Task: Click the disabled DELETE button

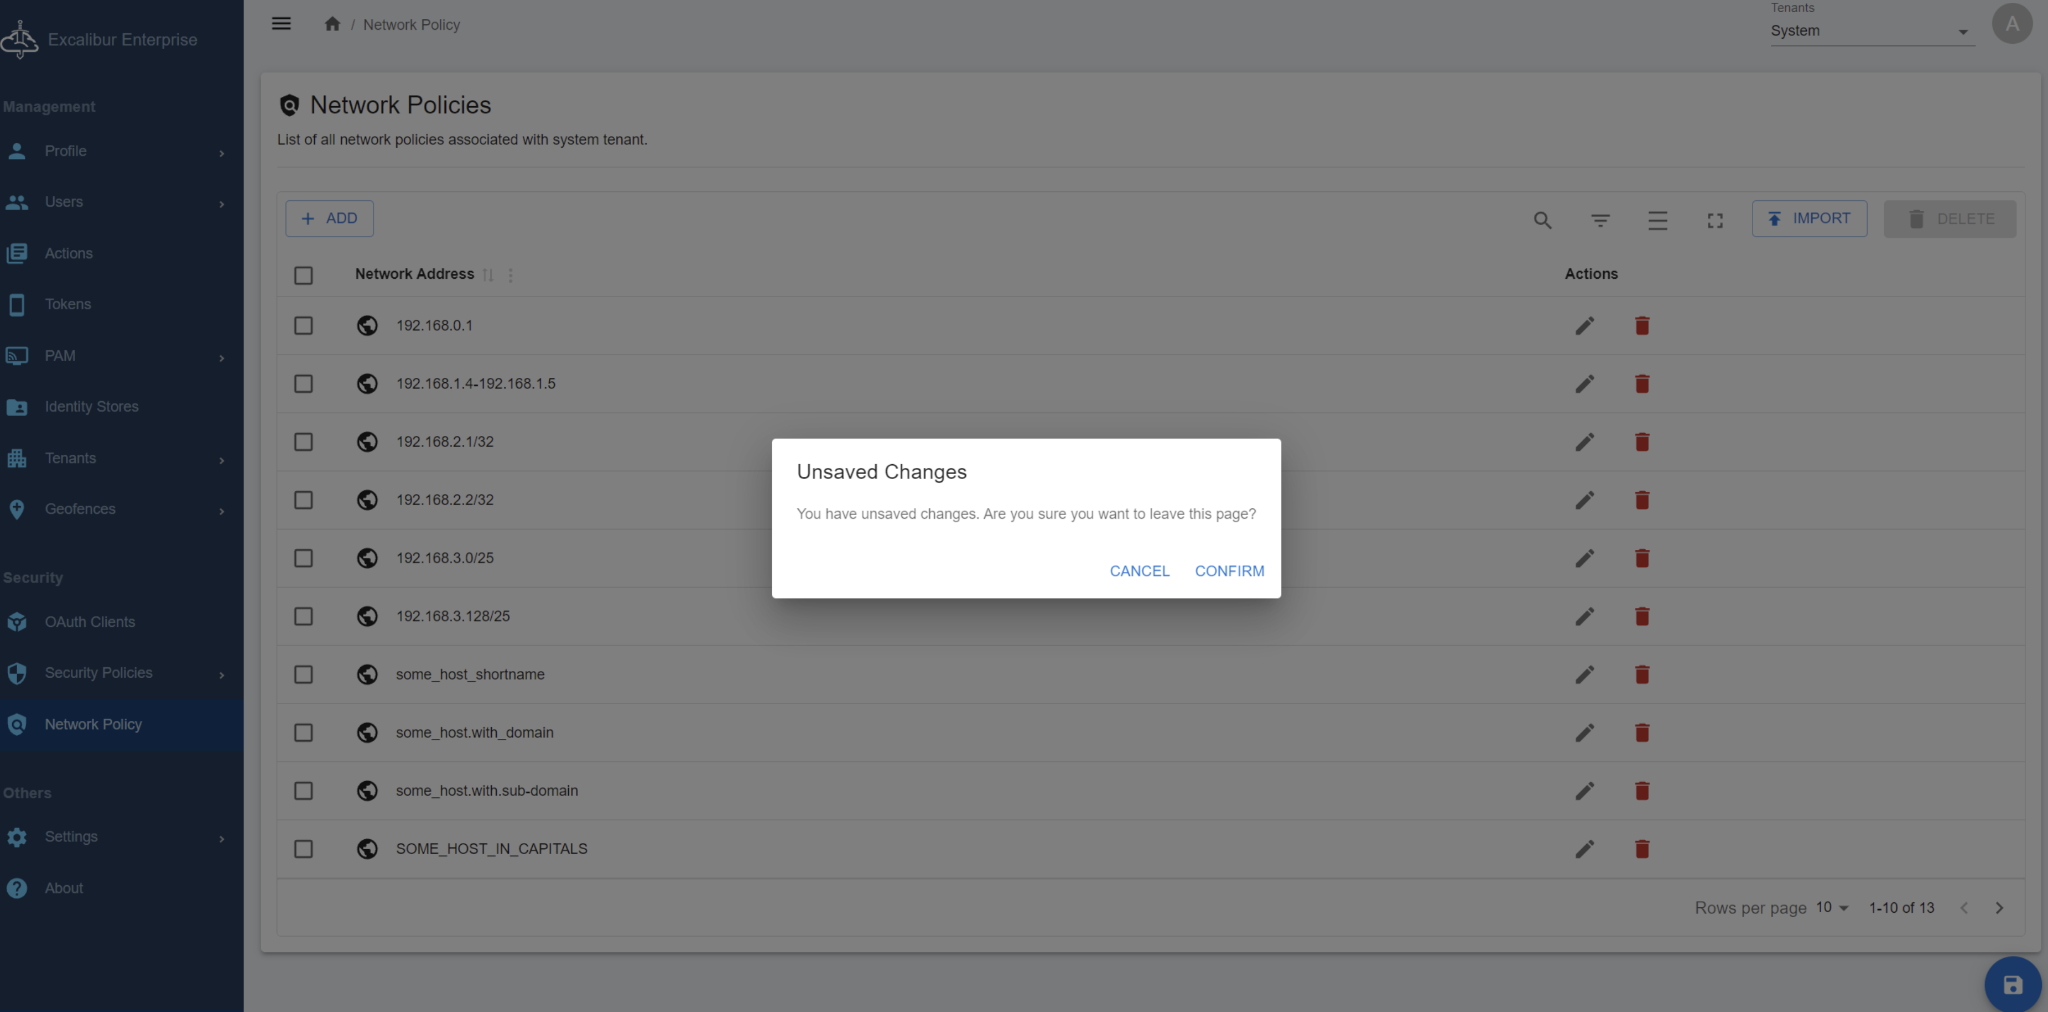Action: tap(1950, 218)
